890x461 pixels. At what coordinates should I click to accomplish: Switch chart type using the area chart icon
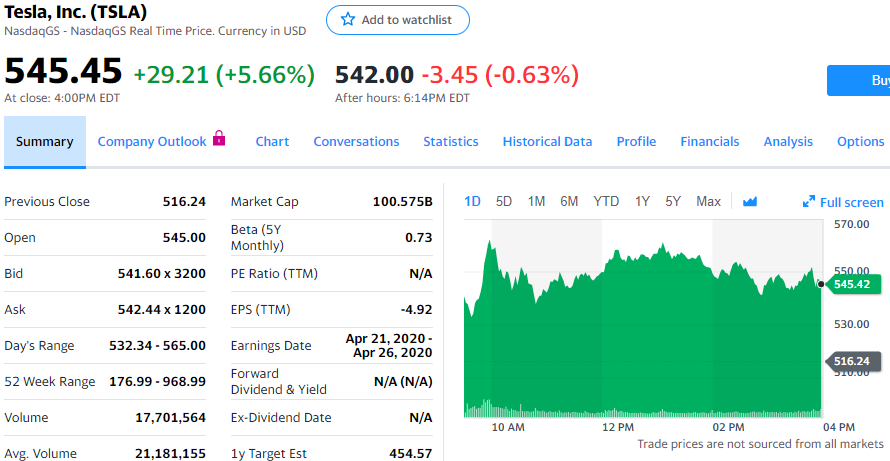(750, 202)
